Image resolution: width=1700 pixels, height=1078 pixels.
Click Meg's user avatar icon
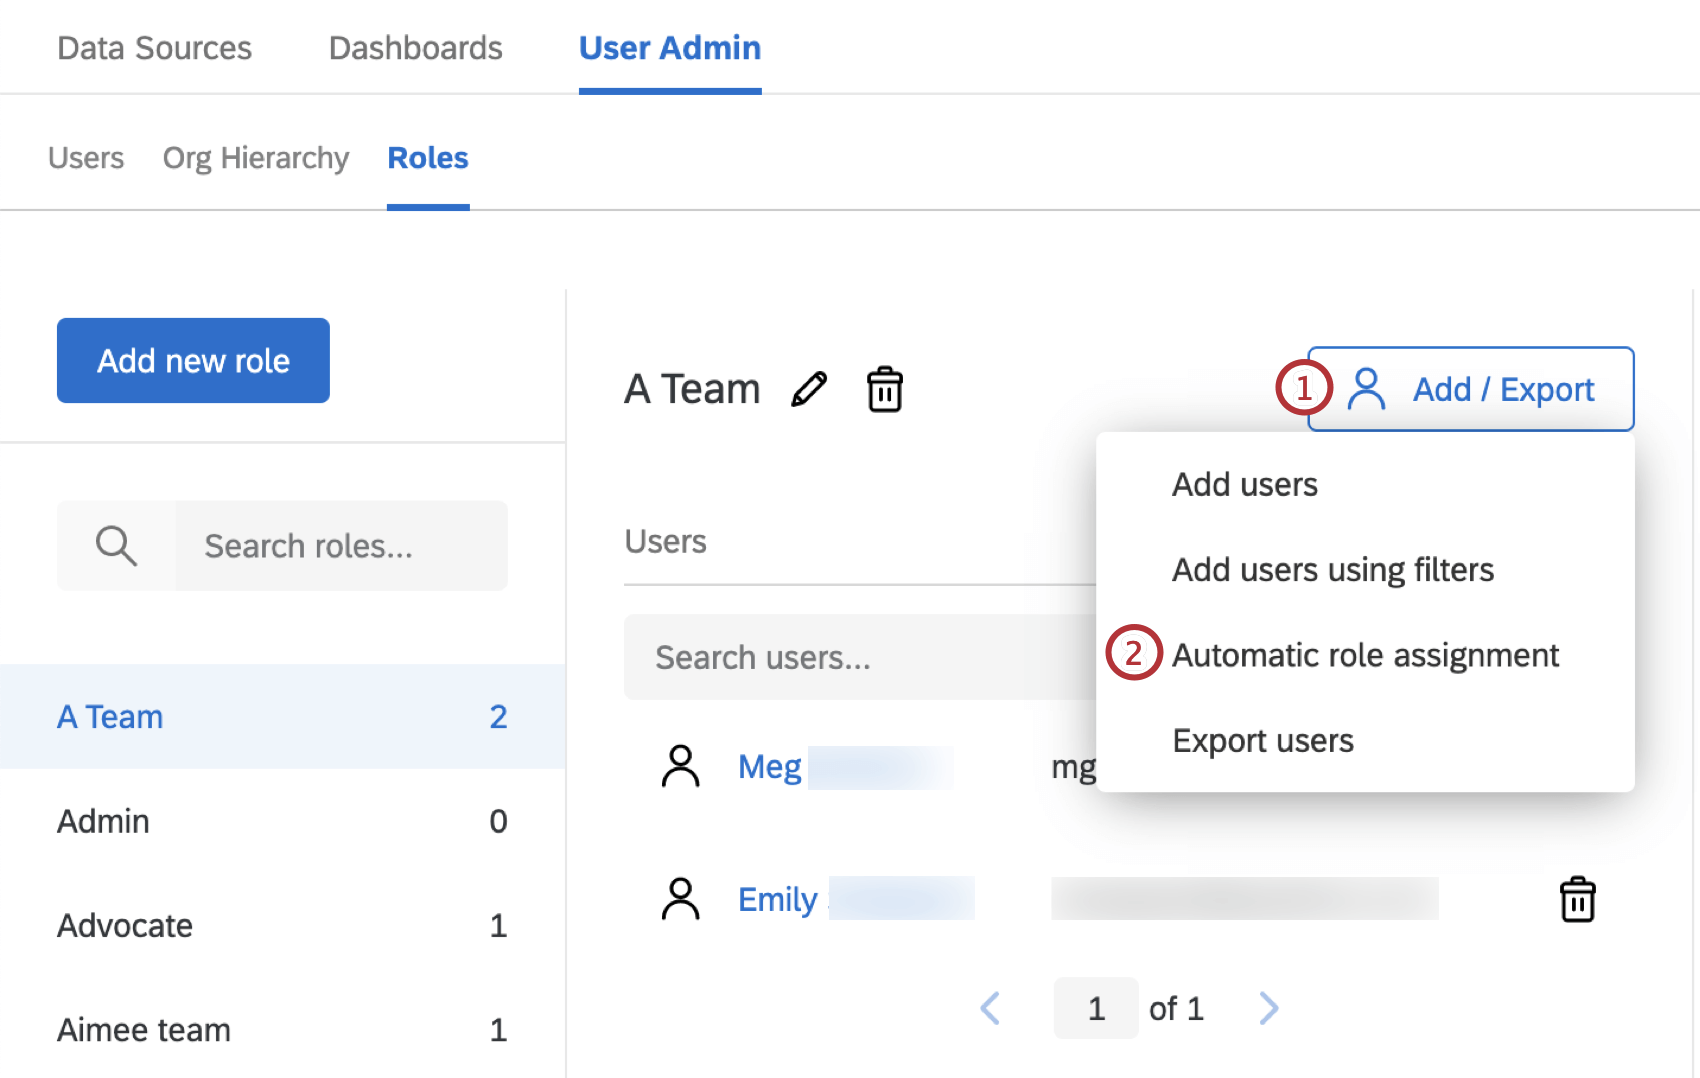681,766
